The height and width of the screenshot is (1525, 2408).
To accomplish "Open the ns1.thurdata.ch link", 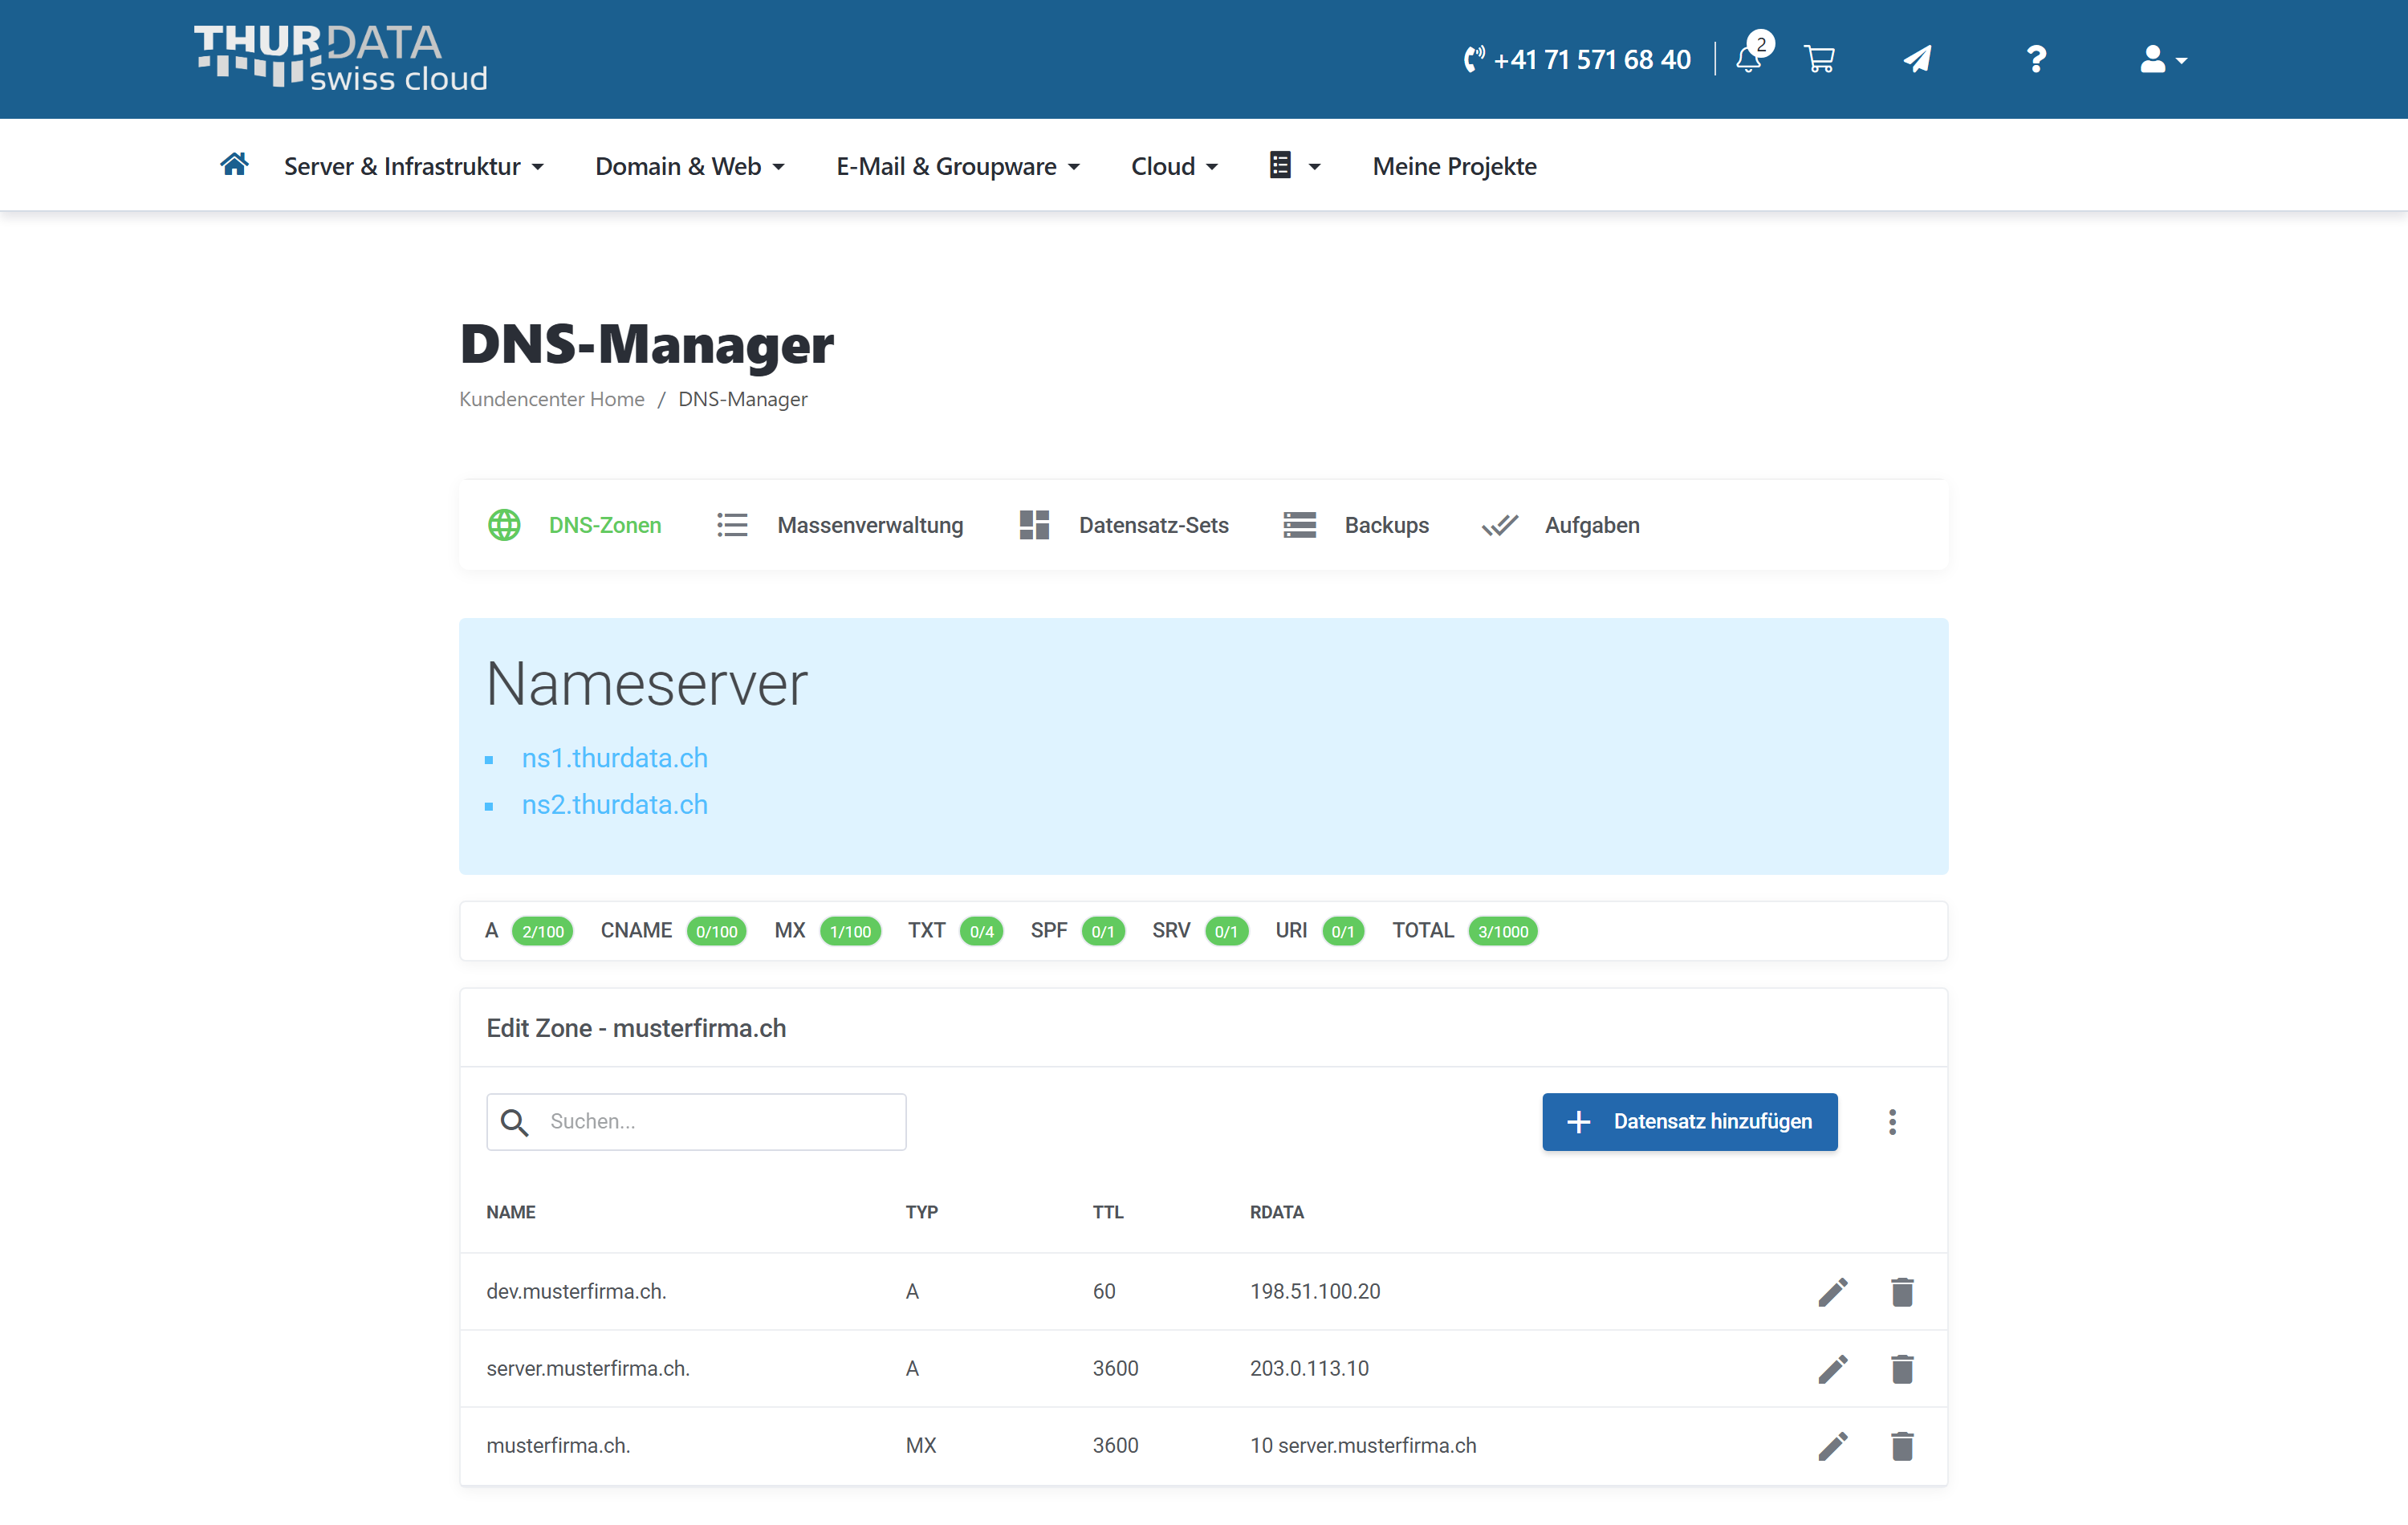I will click(x=614, y=757).
